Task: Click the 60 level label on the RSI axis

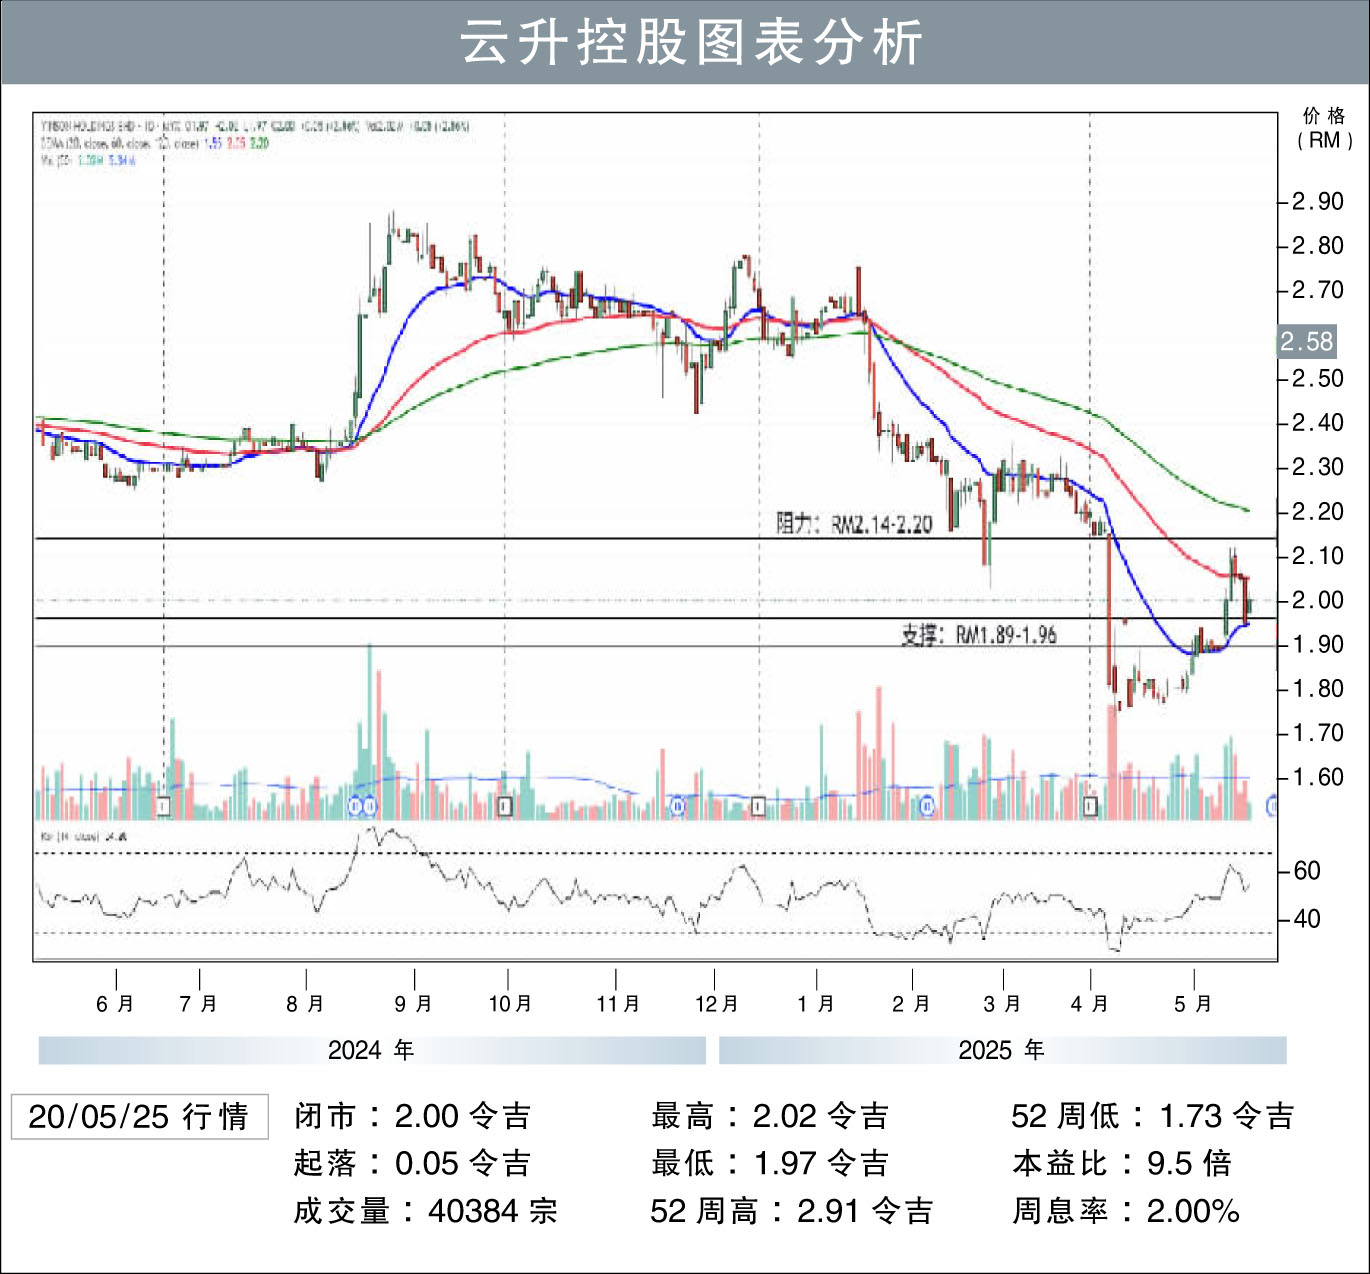Action: (x=1307, y=871)
